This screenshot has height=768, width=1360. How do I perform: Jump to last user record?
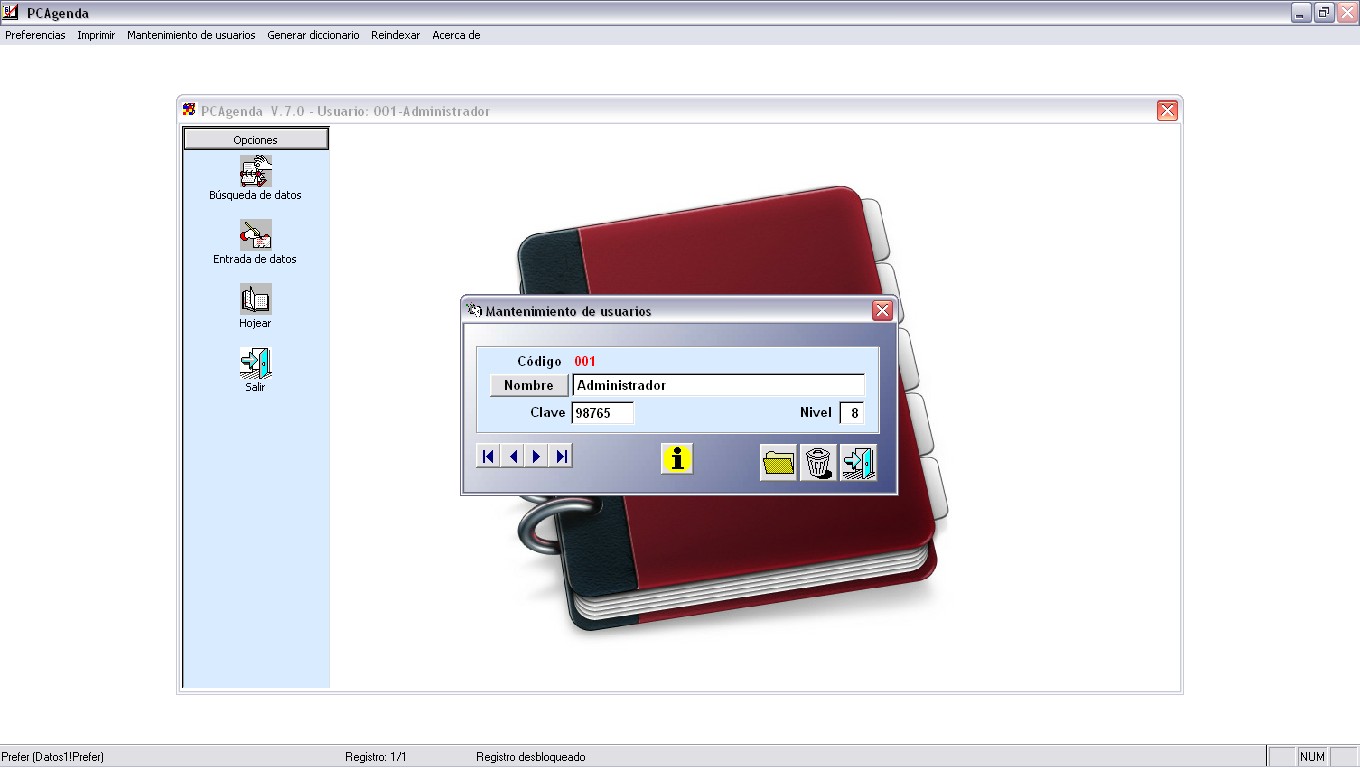click(561, 456)
